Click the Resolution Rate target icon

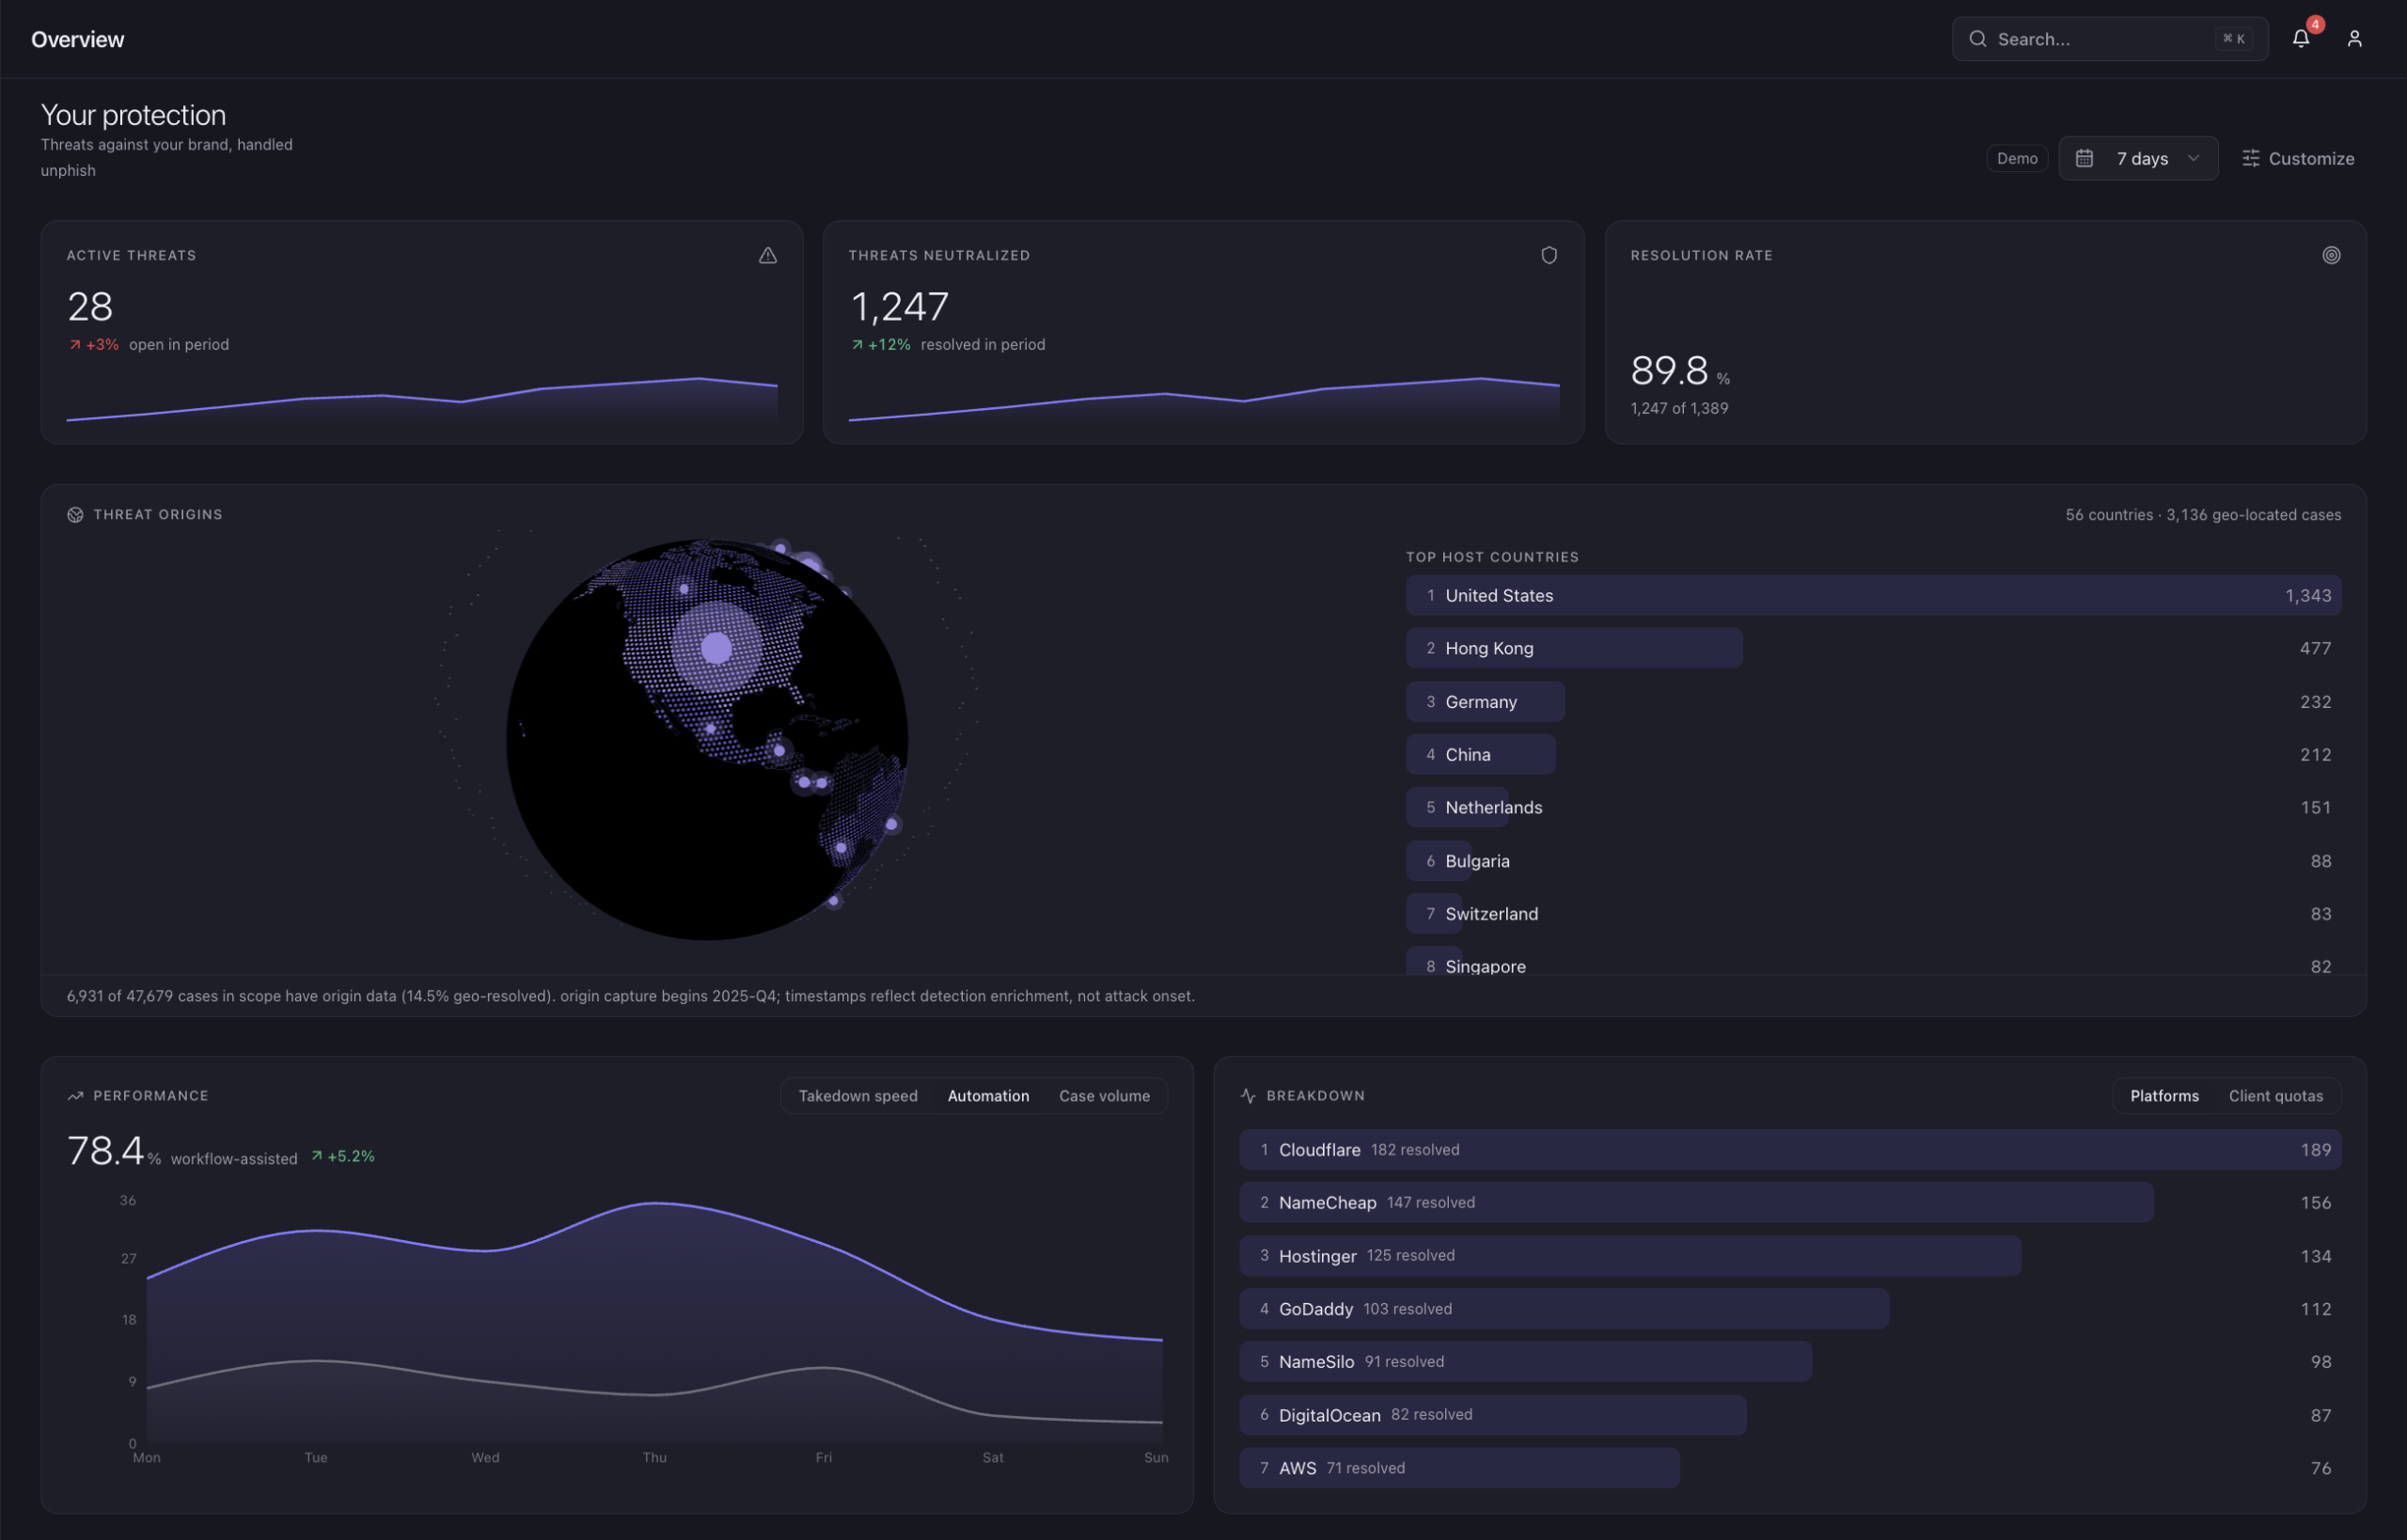[x=2330, y=256]
